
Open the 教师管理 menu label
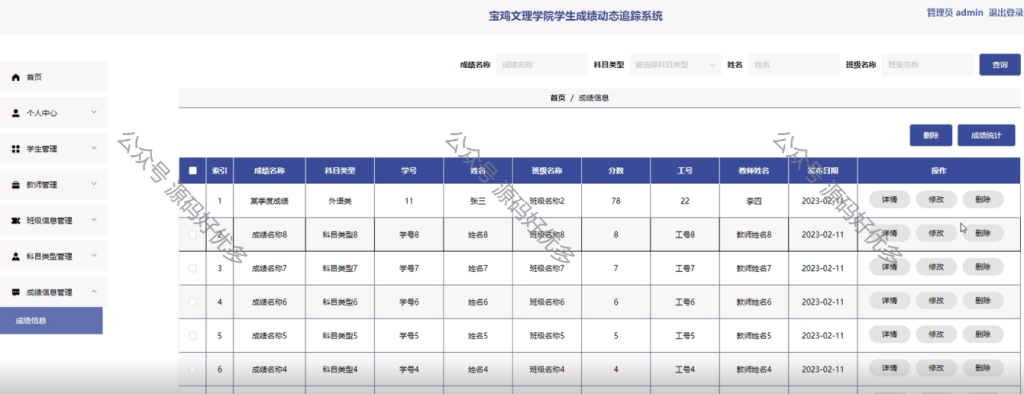(x=41, y=186)
